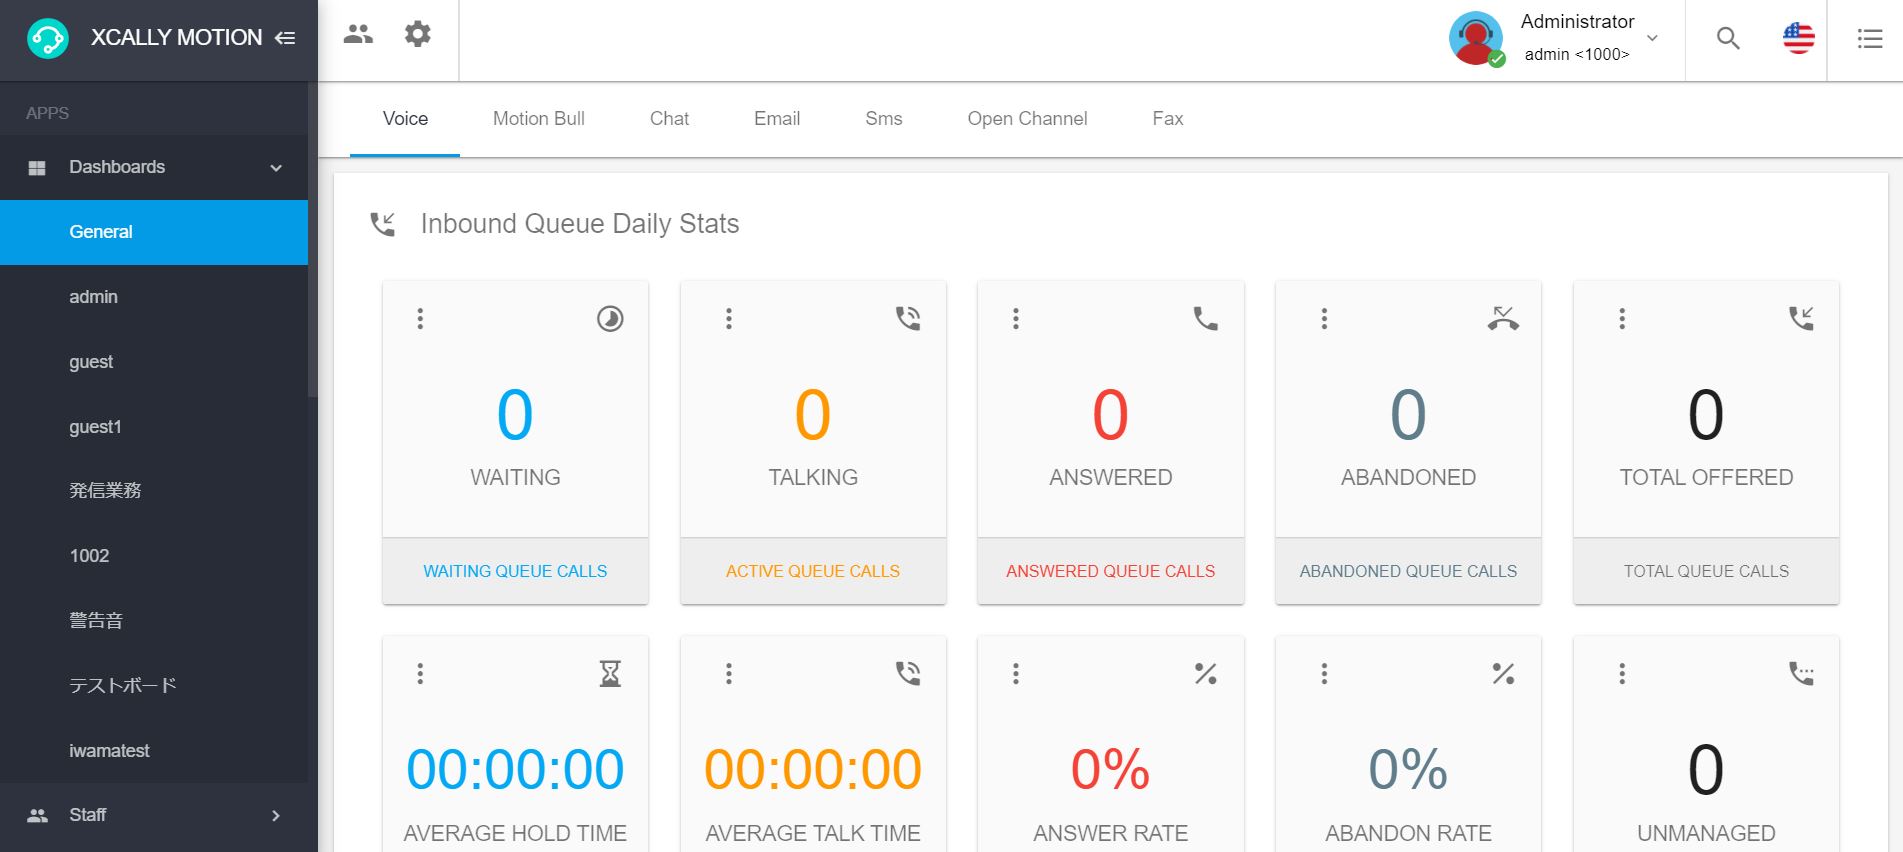The height and width of the screenshot is (852, 1903).
Task: Click the sidebar vertical scrollbar
Action: (x=312, y=240)
